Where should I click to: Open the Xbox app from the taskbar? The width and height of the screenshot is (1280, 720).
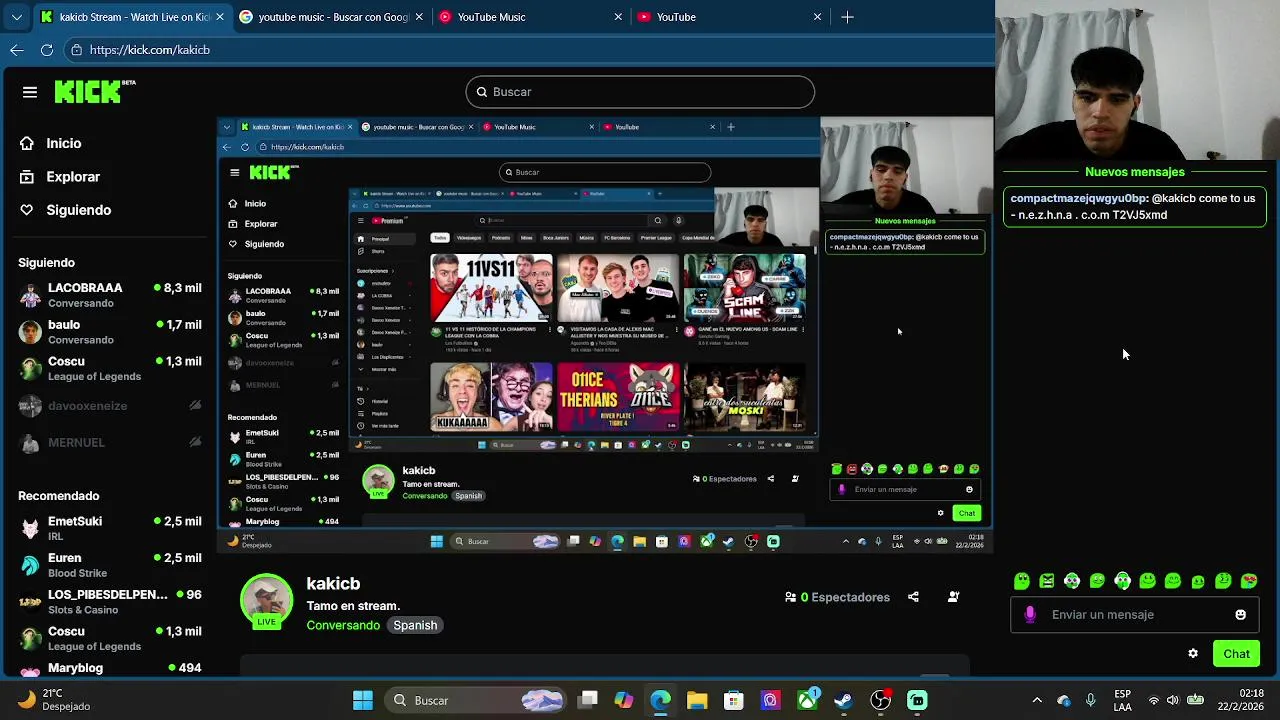point(807,700)
